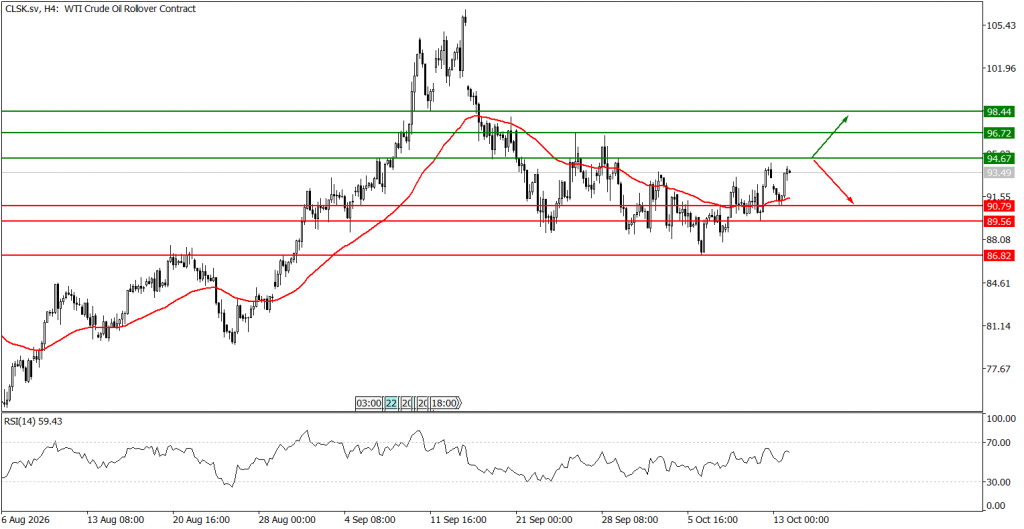Select the green 96.72 resistance price label
Image resolution: width=1024 pixels, height=529 pixels.
tap(999, 133)
